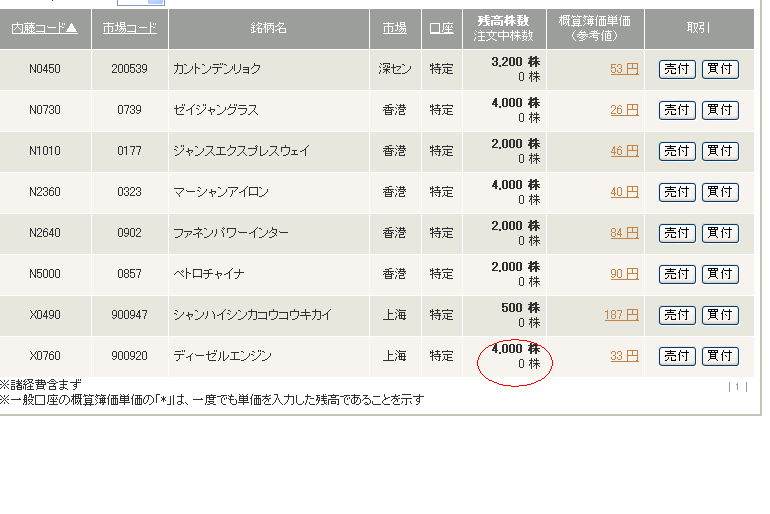Open the 90 円 book value link
The height and width of the screenshot is (514, 770).
624,274
